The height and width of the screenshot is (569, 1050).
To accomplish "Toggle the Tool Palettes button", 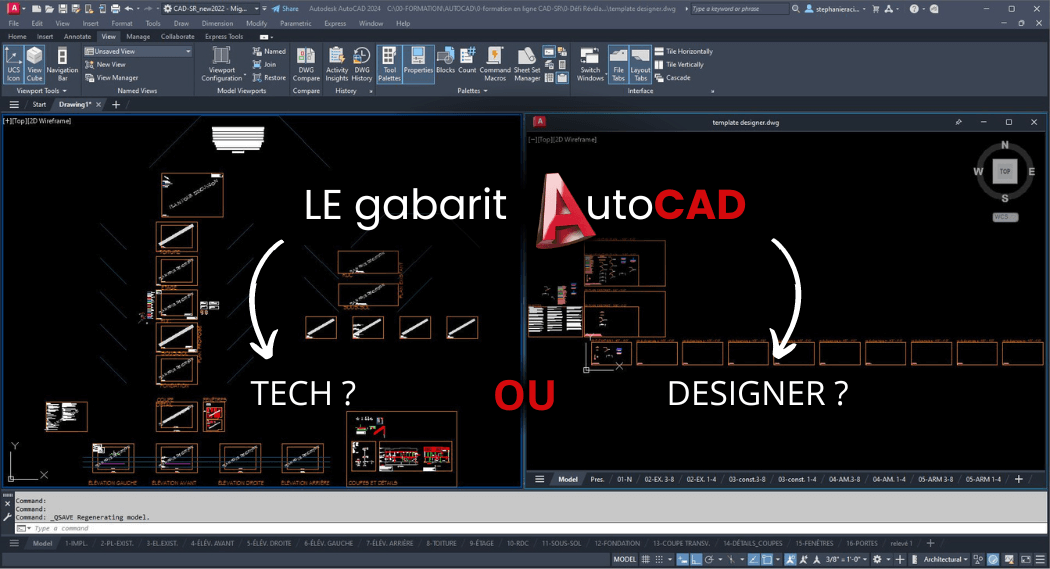I will (x=389, y=64).
